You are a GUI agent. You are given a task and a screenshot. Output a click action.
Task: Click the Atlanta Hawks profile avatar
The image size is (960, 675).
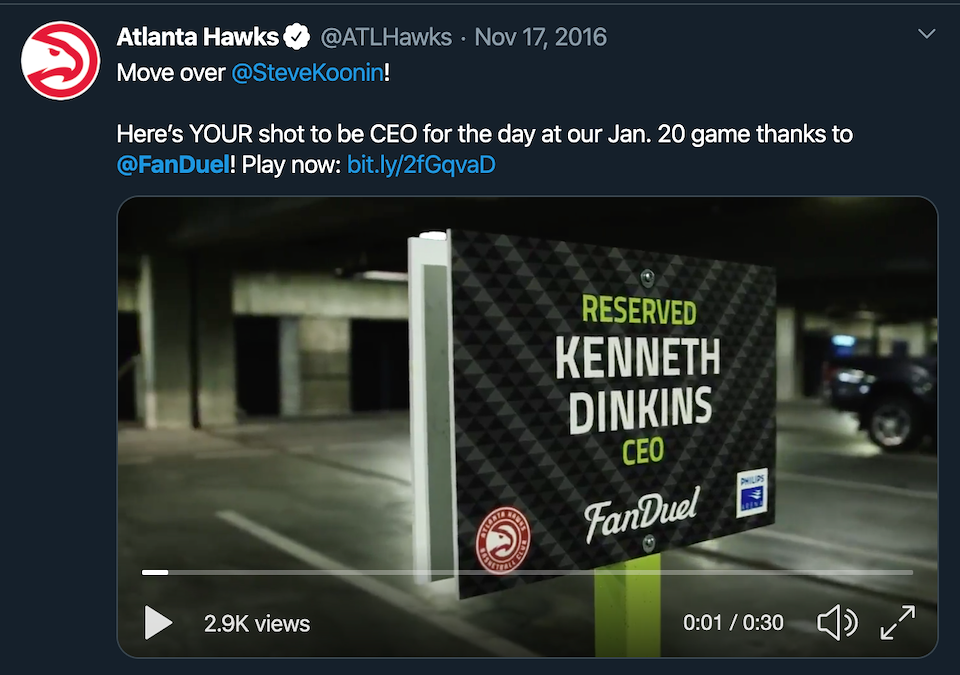click(61, 61)
